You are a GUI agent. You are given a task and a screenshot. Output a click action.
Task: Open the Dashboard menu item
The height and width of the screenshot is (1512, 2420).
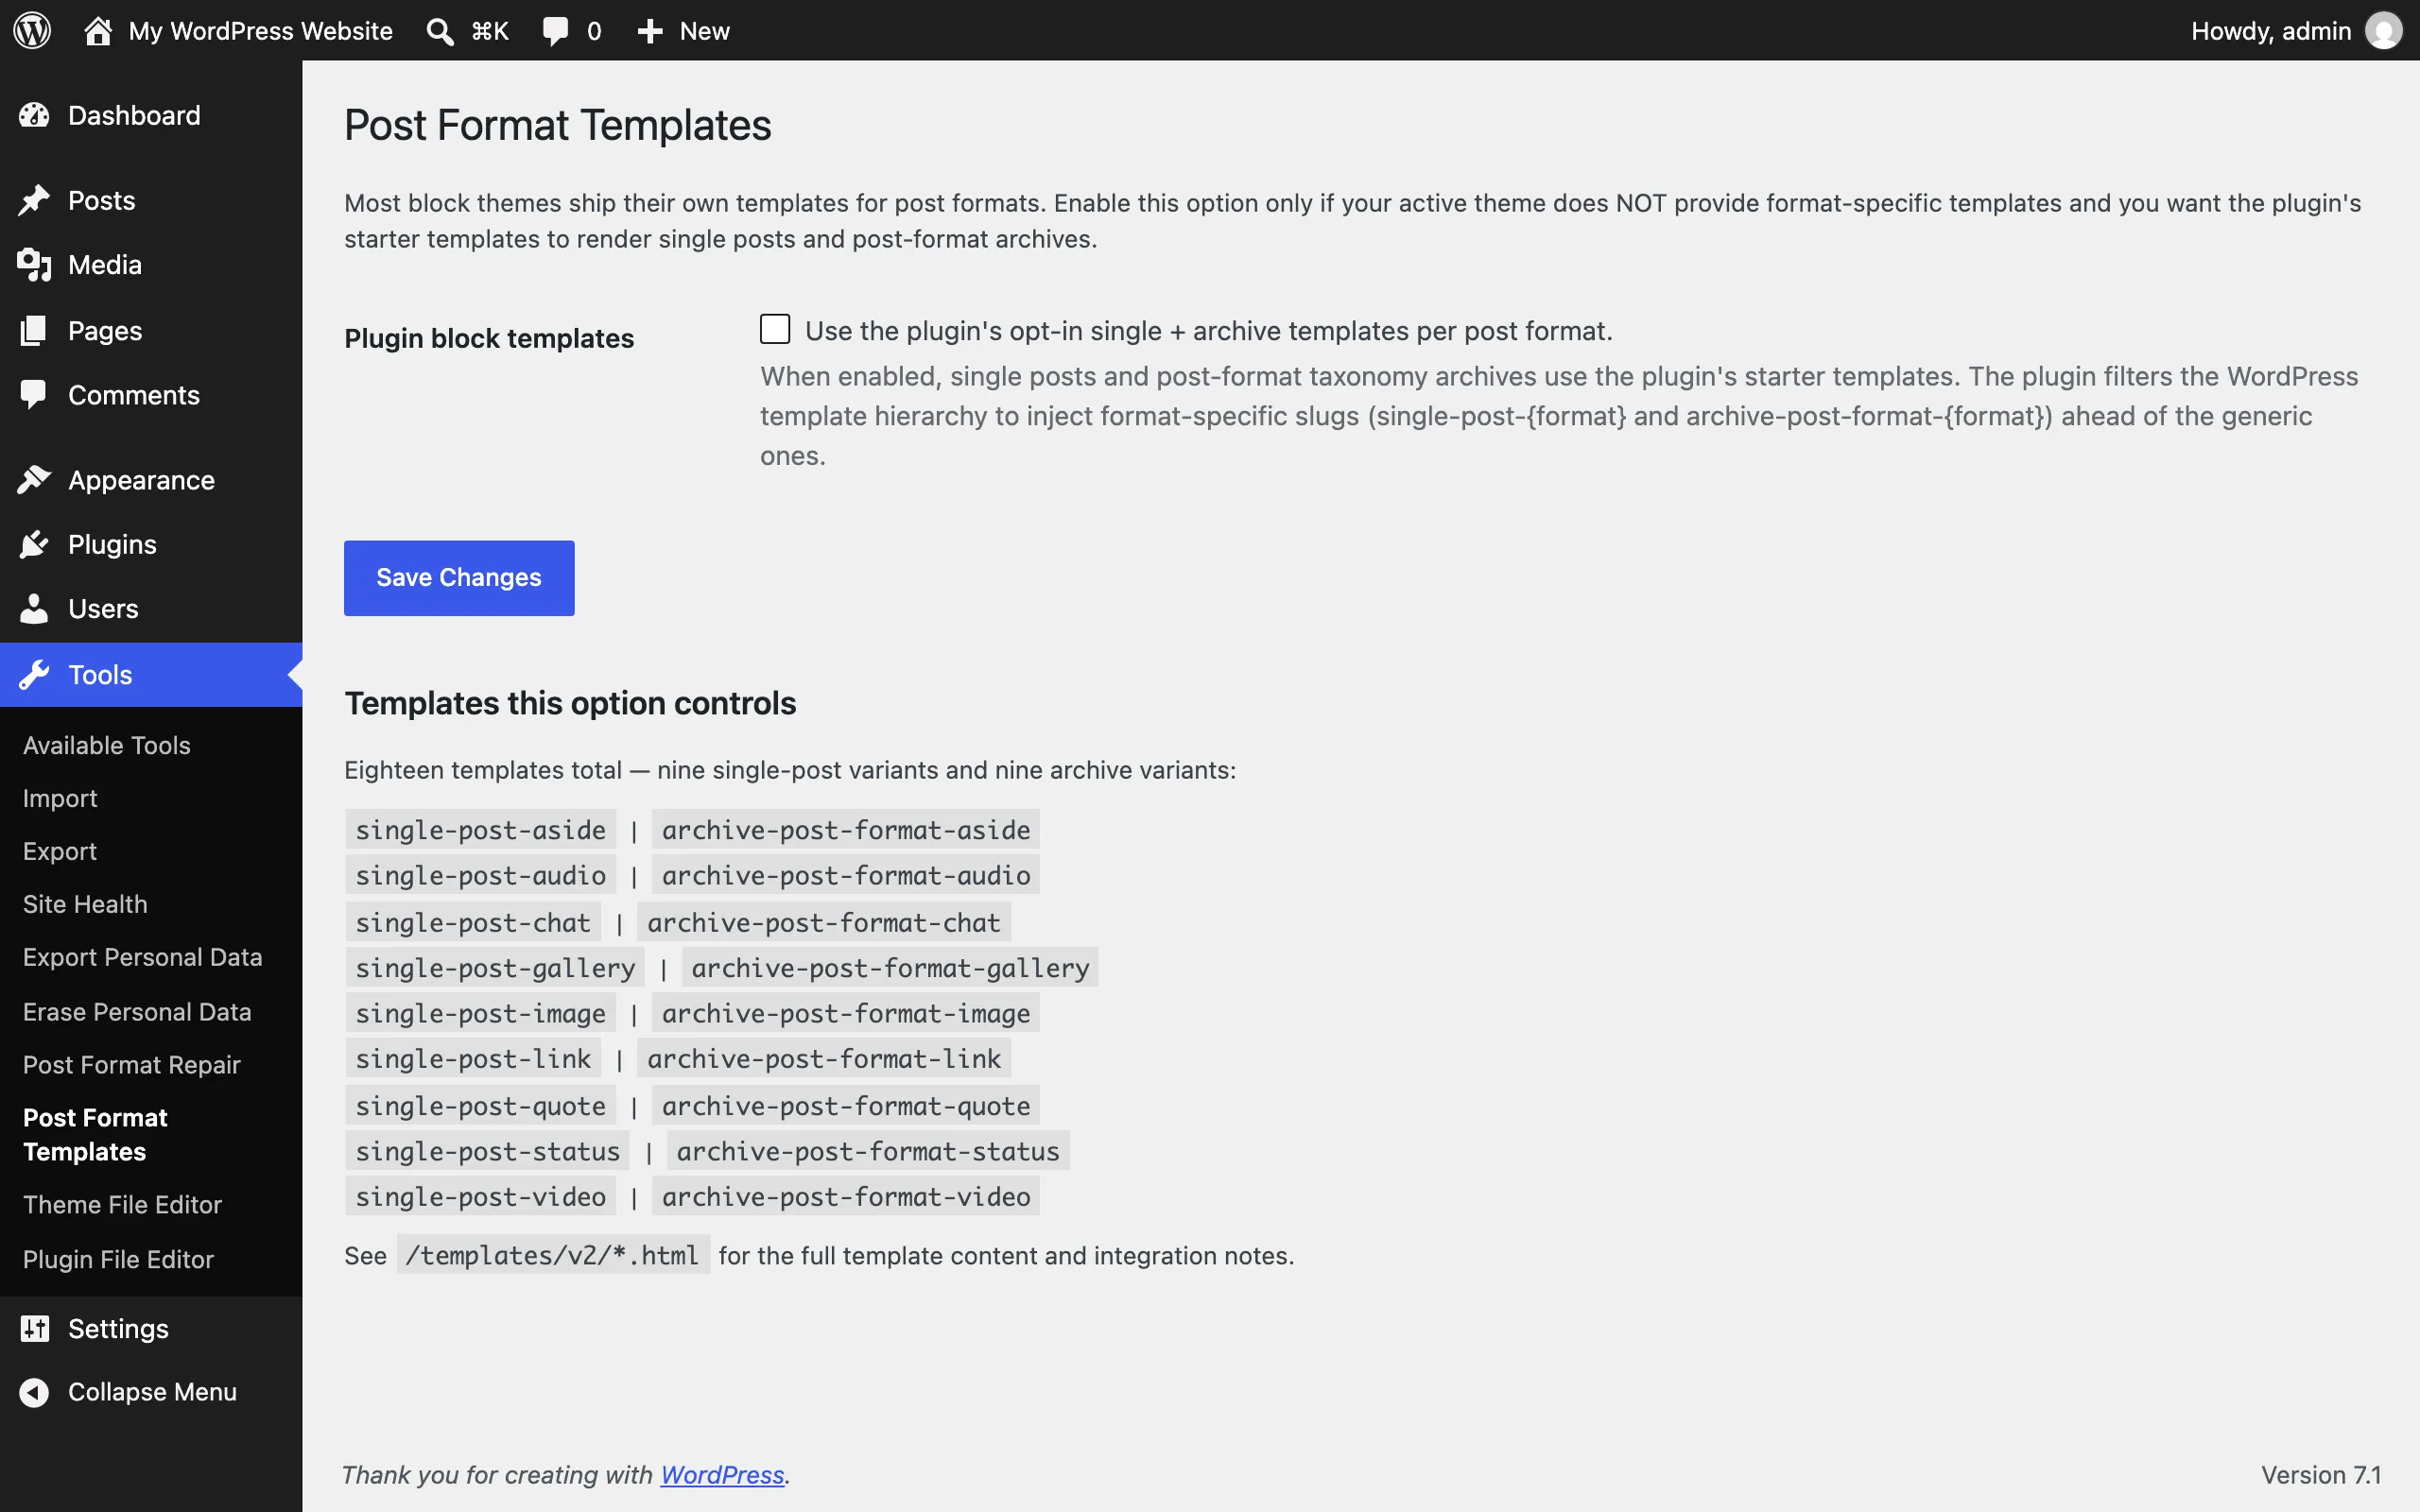(x=151, y=115)
